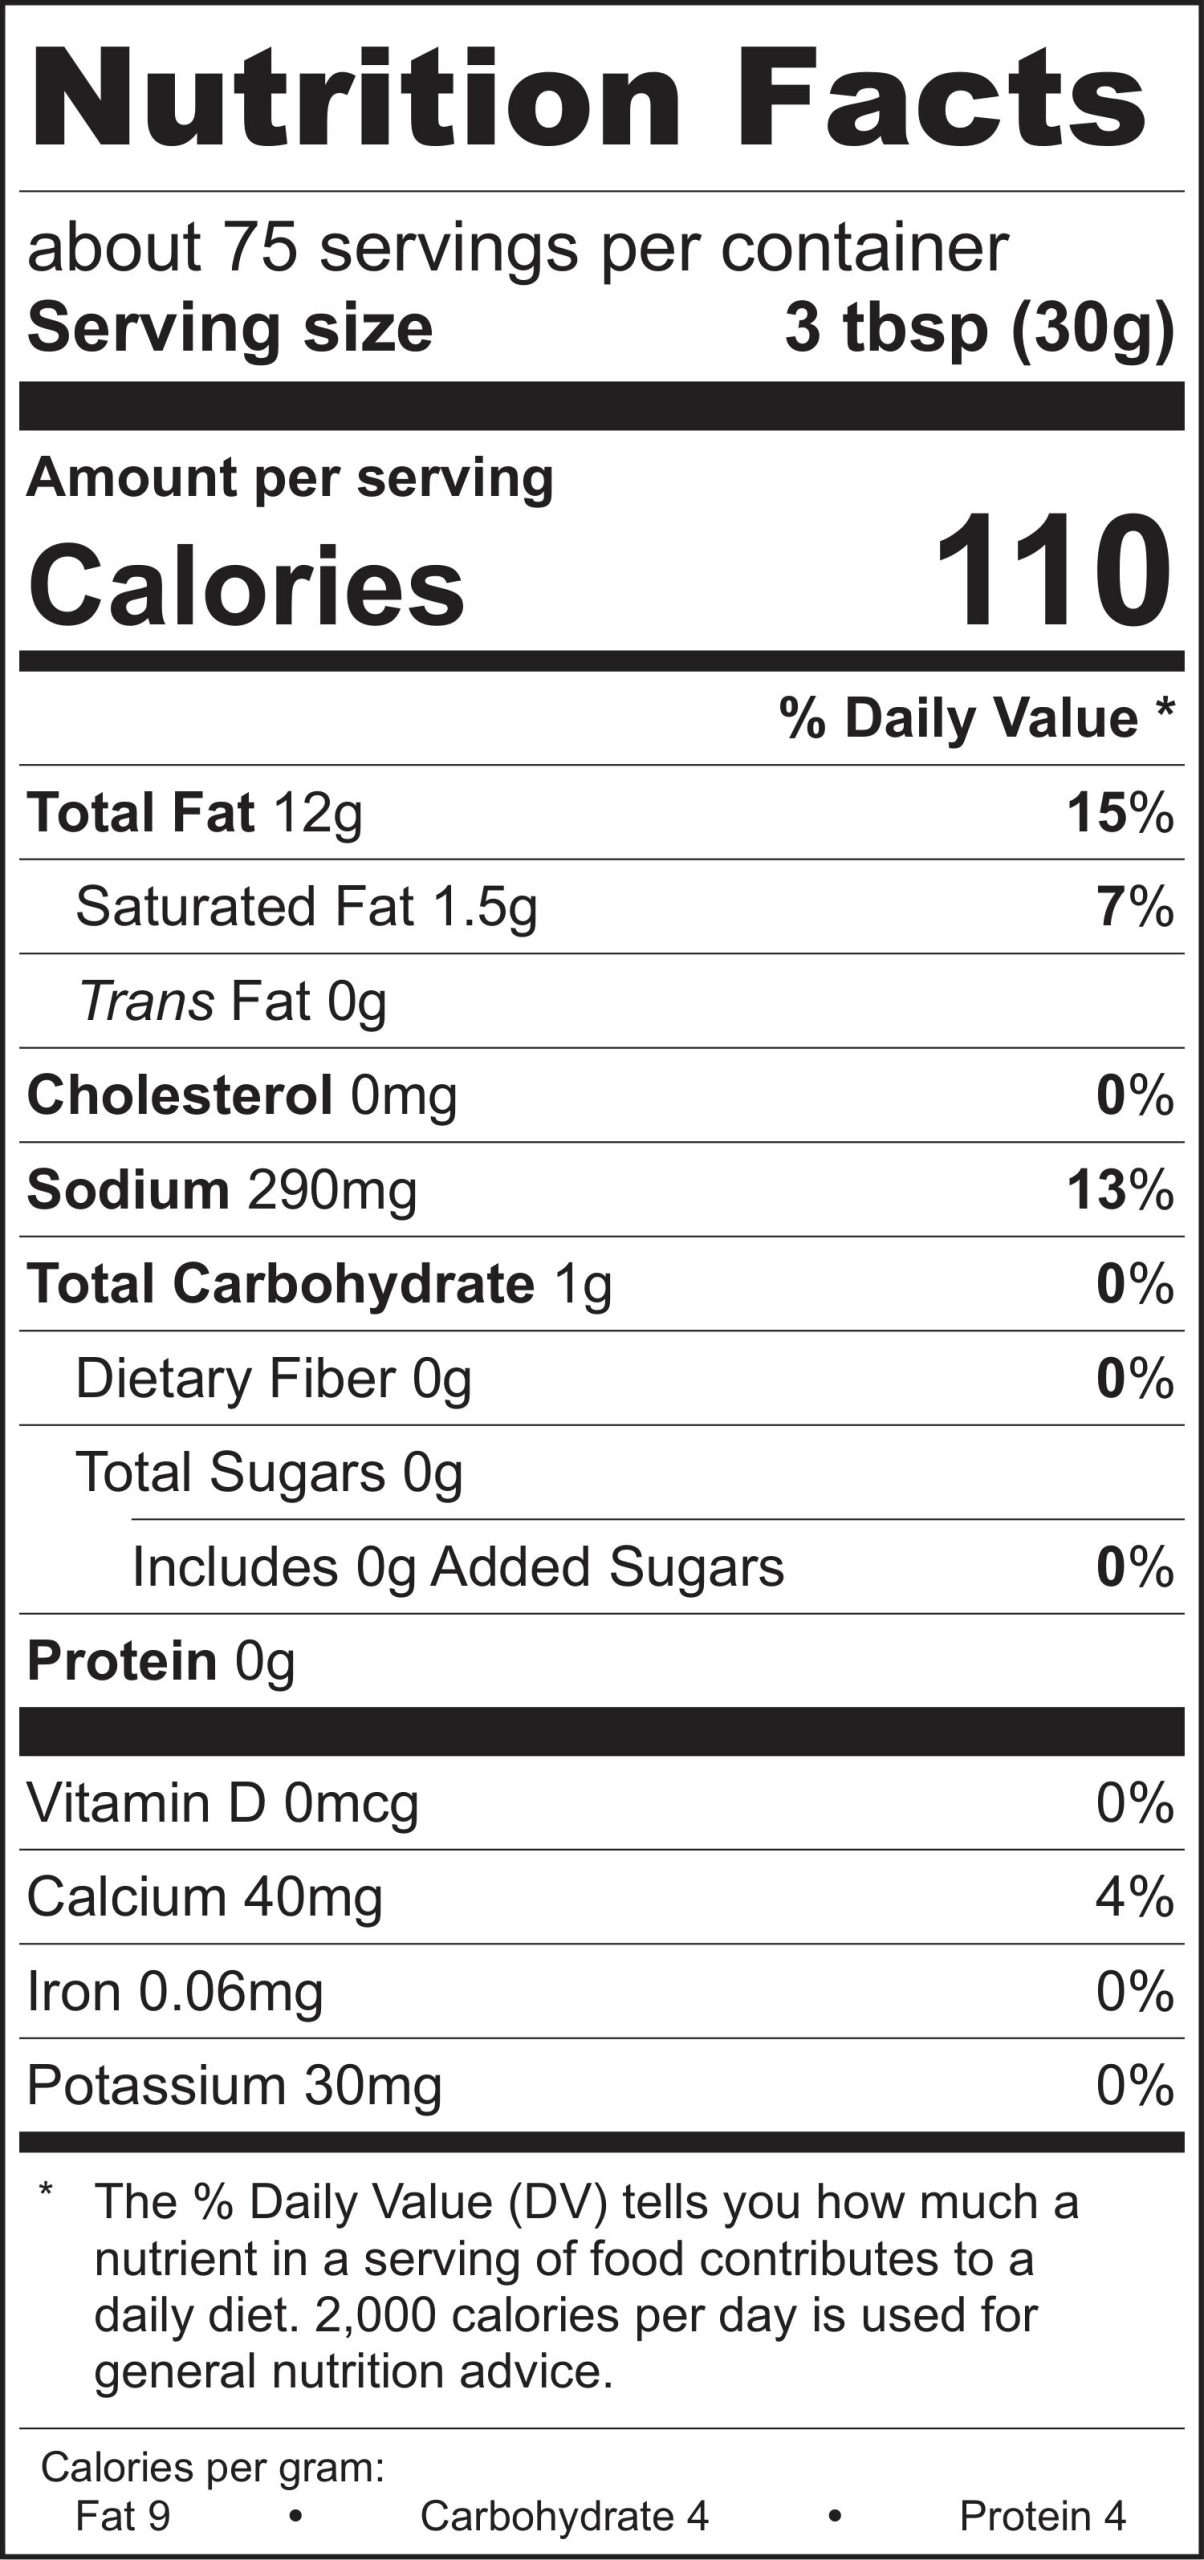Click the Trans Fat 0g line
Viewport: 1204px width, 2560px height.
click(232, 1001)
